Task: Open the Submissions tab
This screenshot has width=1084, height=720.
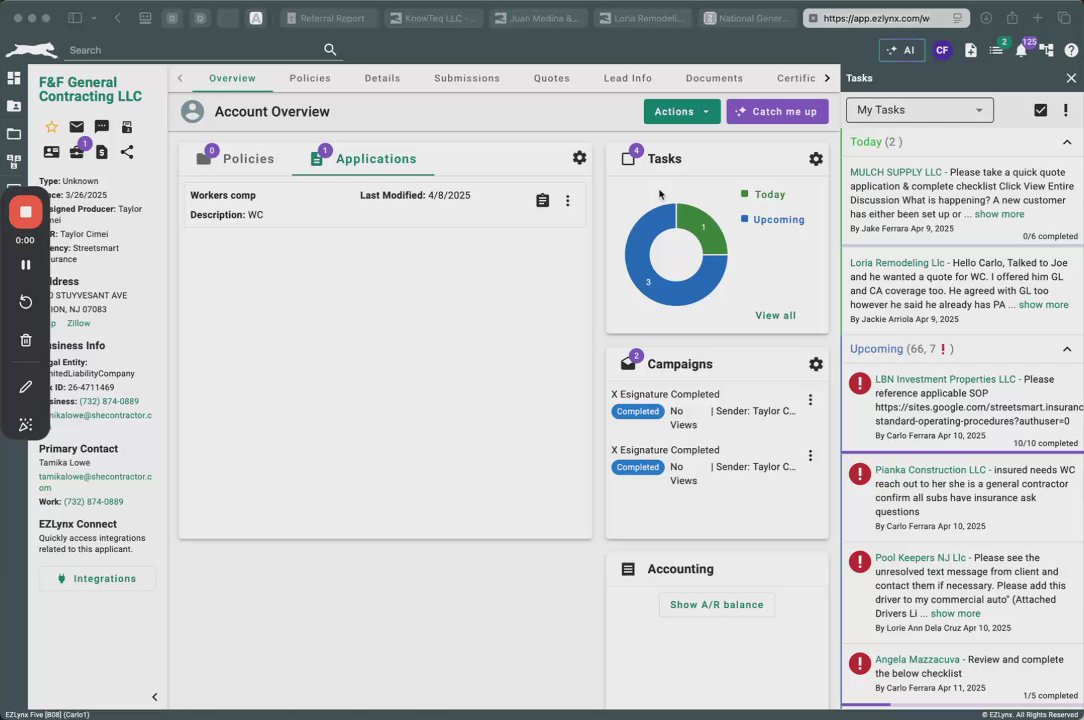Action: pos(467,78)
